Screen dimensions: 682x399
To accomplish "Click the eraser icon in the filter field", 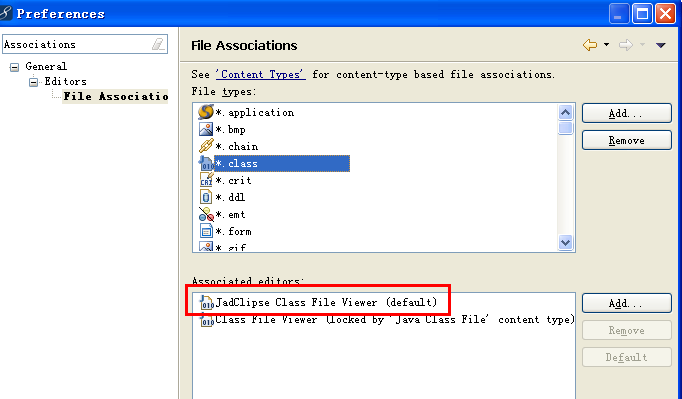I will (x=158, y=44).
